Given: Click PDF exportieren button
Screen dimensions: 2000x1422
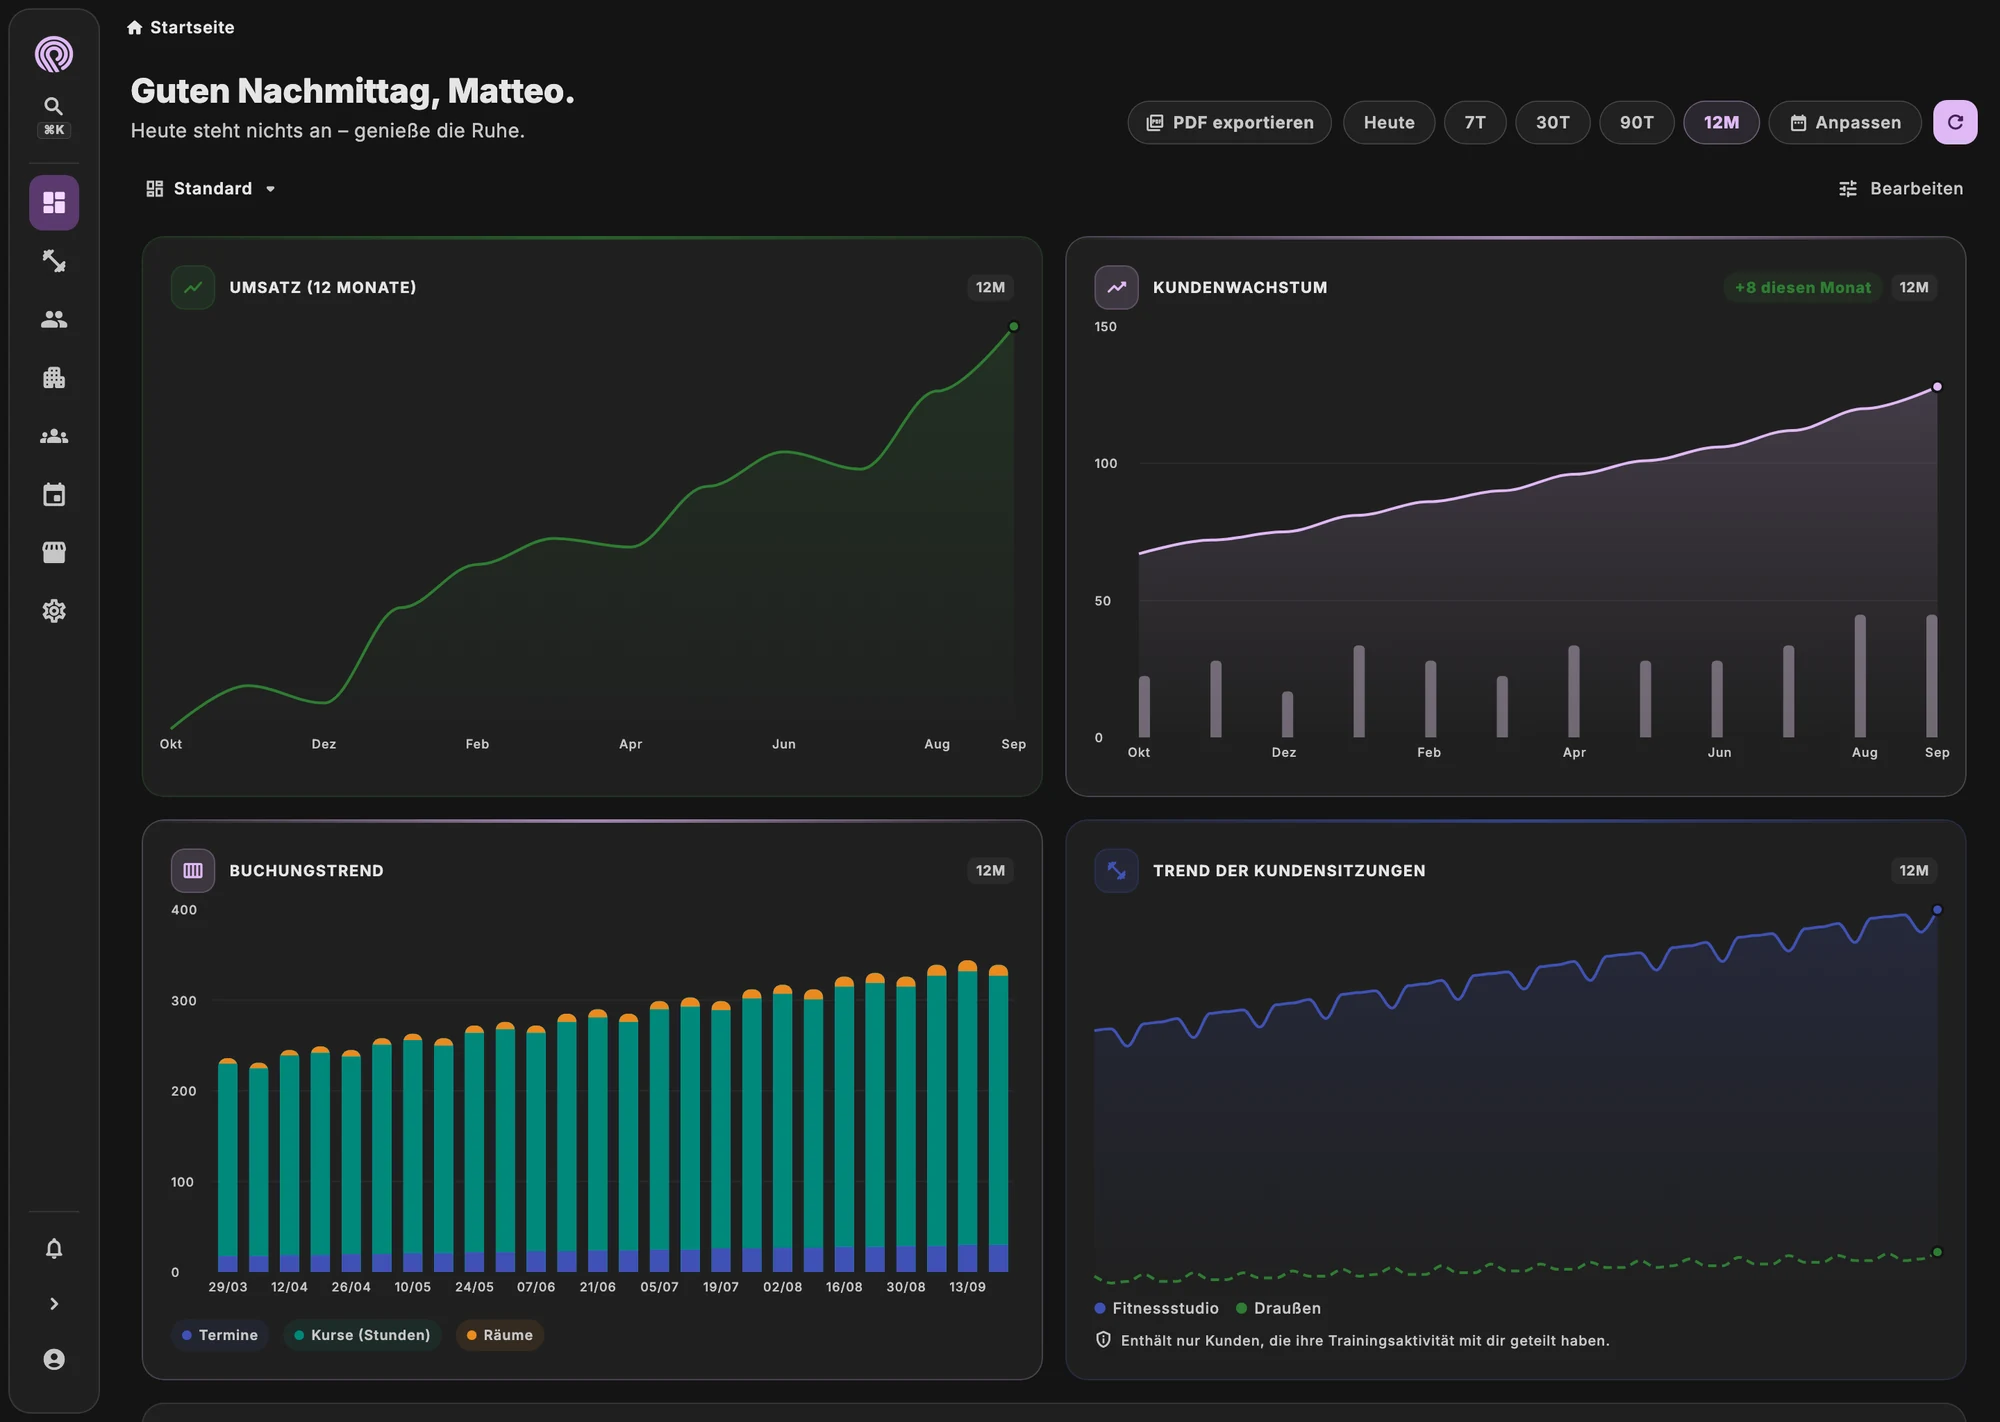Looking at the screenshot, I should [x=1229, y=122].
